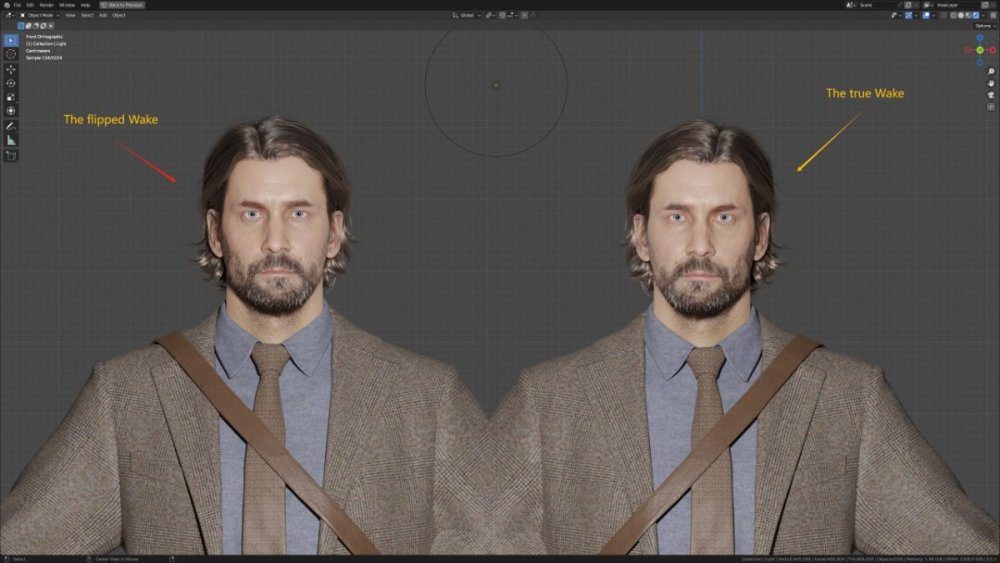The height and width of the screenshot is (563, 1000).
Task: Choose the Scale tool
Action: (11, 97)
